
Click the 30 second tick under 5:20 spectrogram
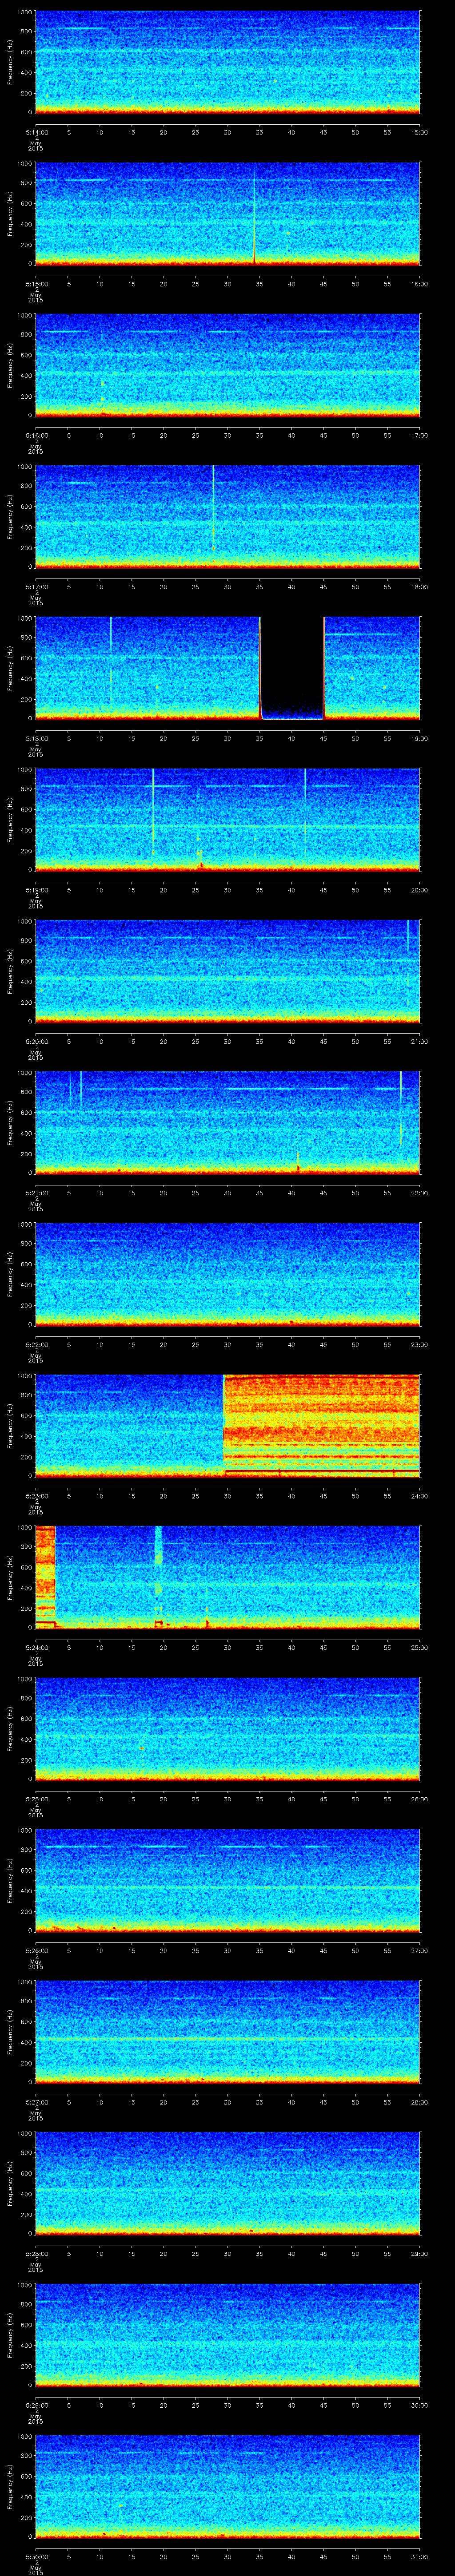227,1041
